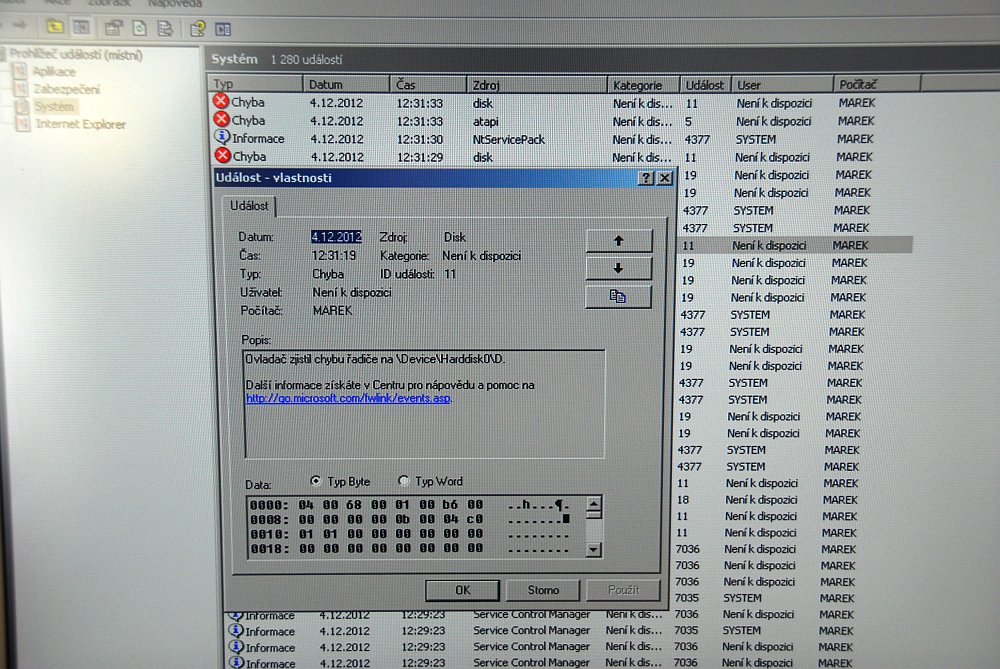Click the highlighted event 11 row

[794, 245]
